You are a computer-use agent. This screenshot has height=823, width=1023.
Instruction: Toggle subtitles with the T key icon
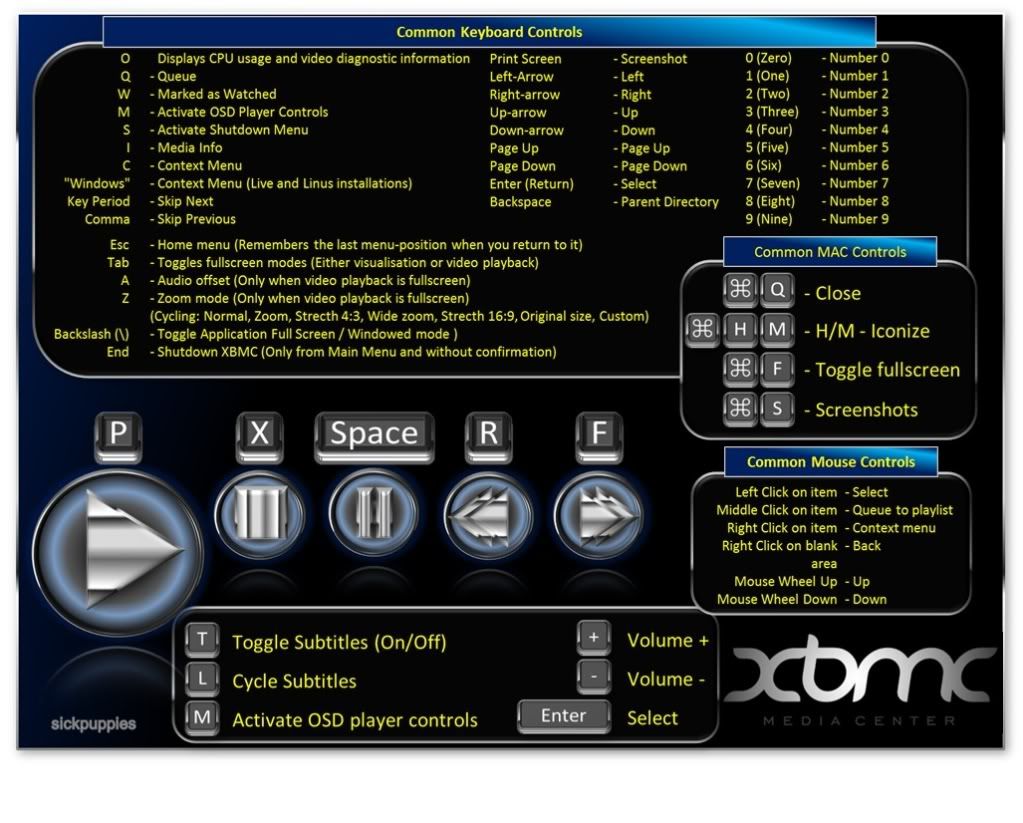coord(203,640)
